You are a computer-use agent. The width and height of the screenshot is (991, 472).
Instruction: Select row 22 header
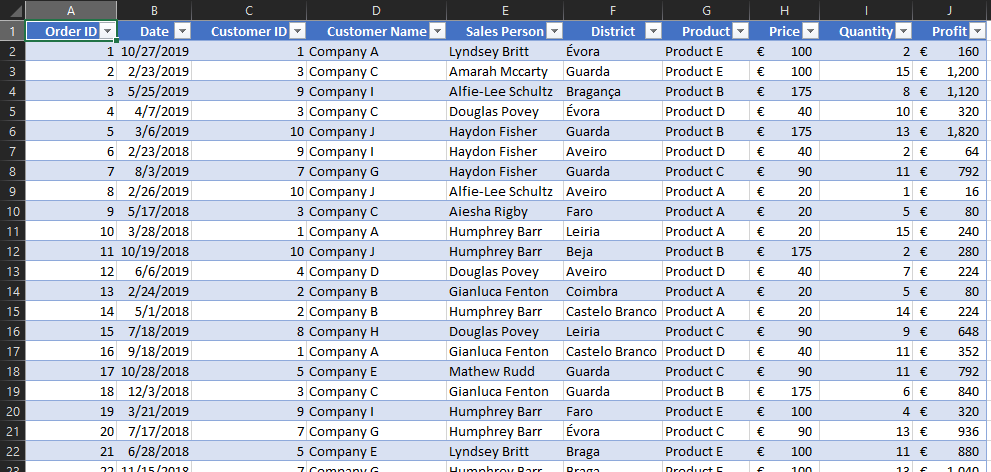(13, 451)
